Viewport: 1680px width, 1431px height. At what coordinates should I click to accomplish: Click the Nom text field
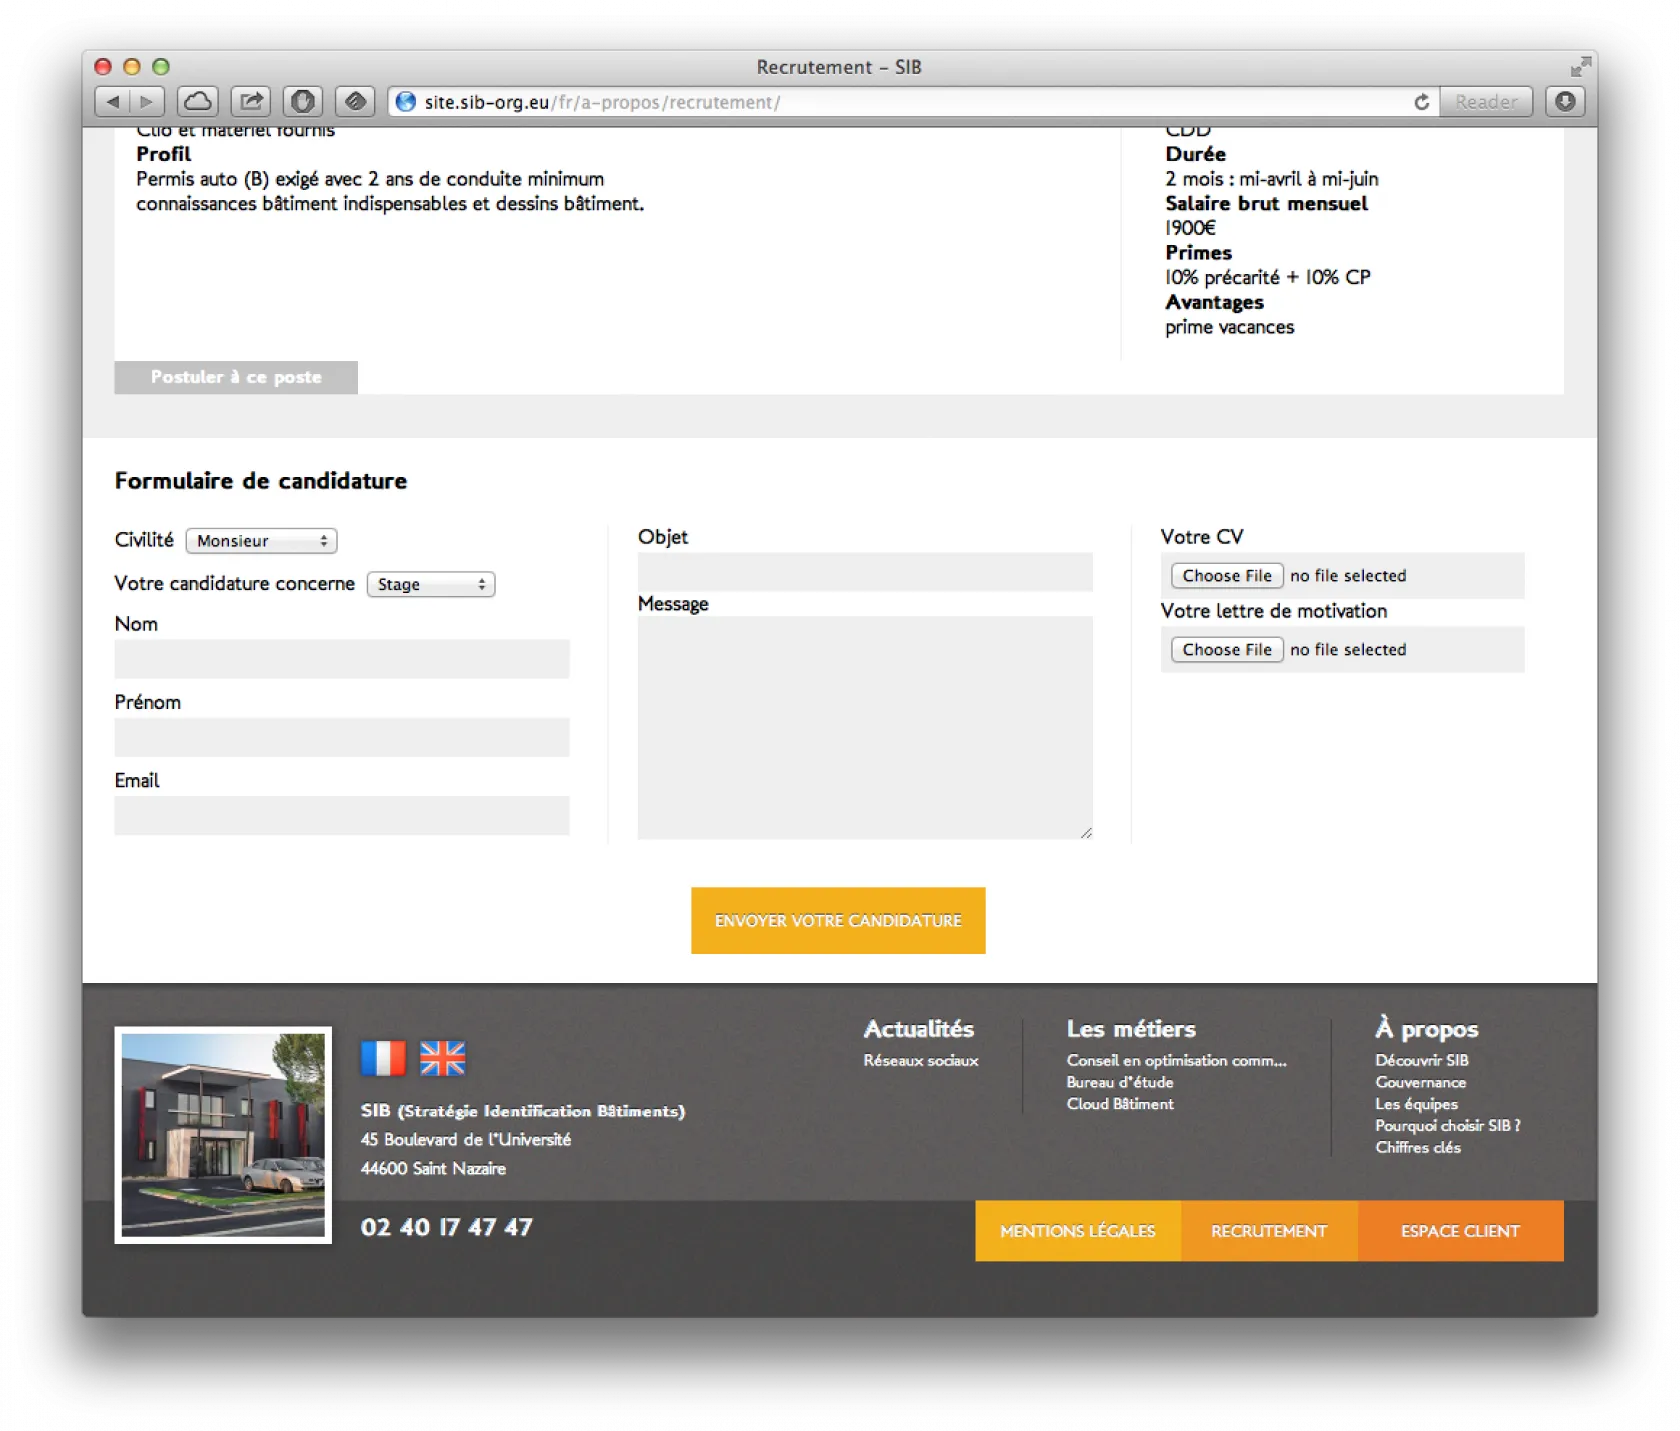point(342,659)
